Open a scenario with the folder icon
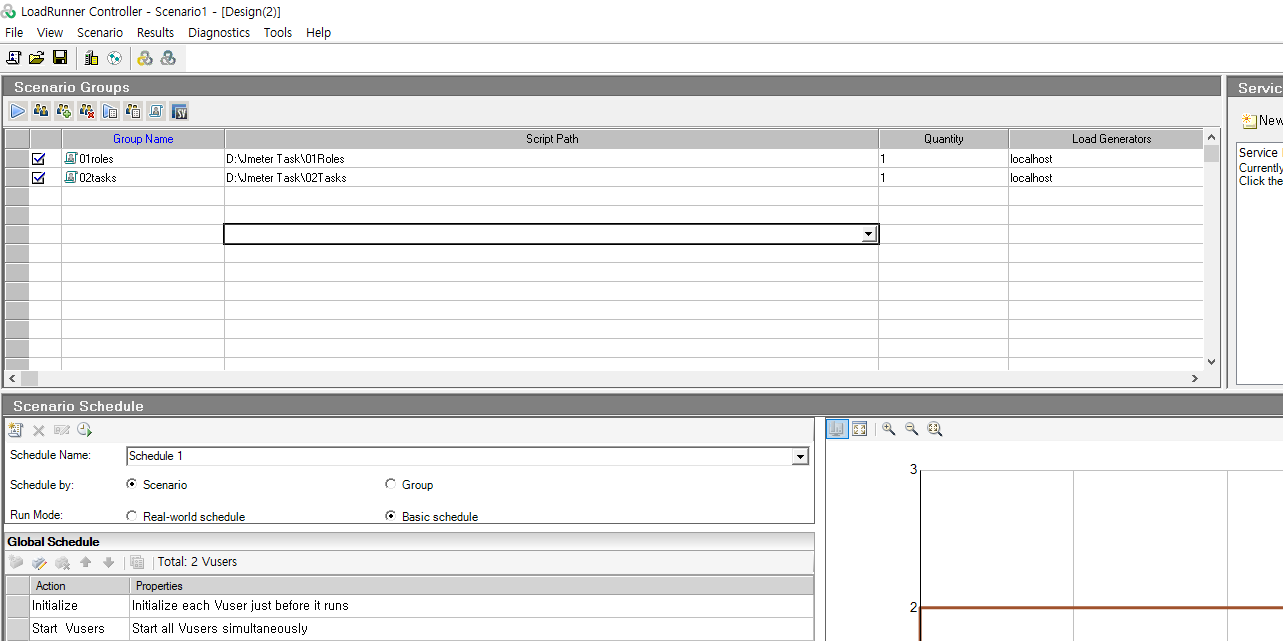 click(37, 58)
